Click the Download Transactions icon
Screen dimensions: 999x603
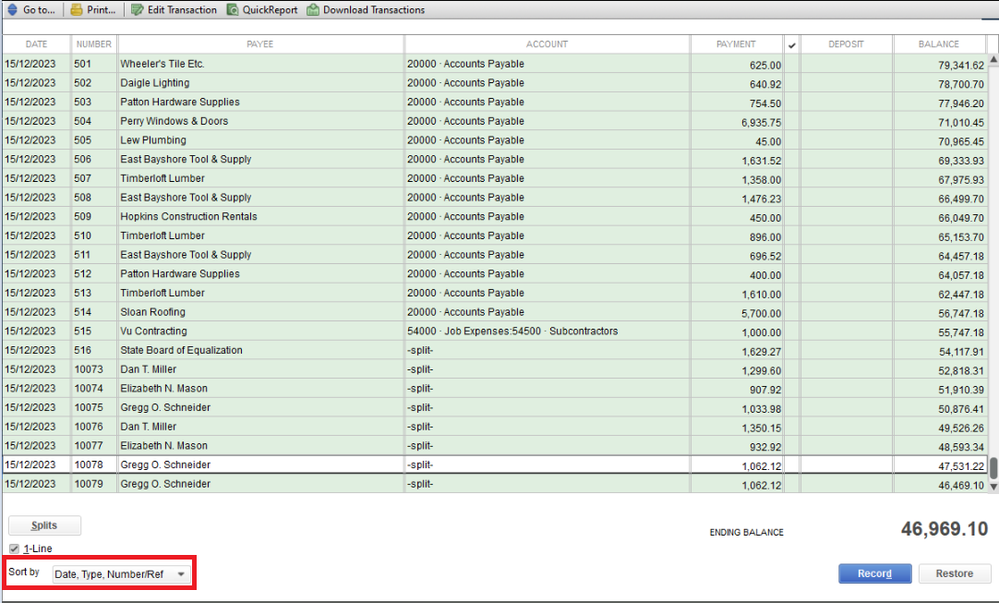click(313, 10)
